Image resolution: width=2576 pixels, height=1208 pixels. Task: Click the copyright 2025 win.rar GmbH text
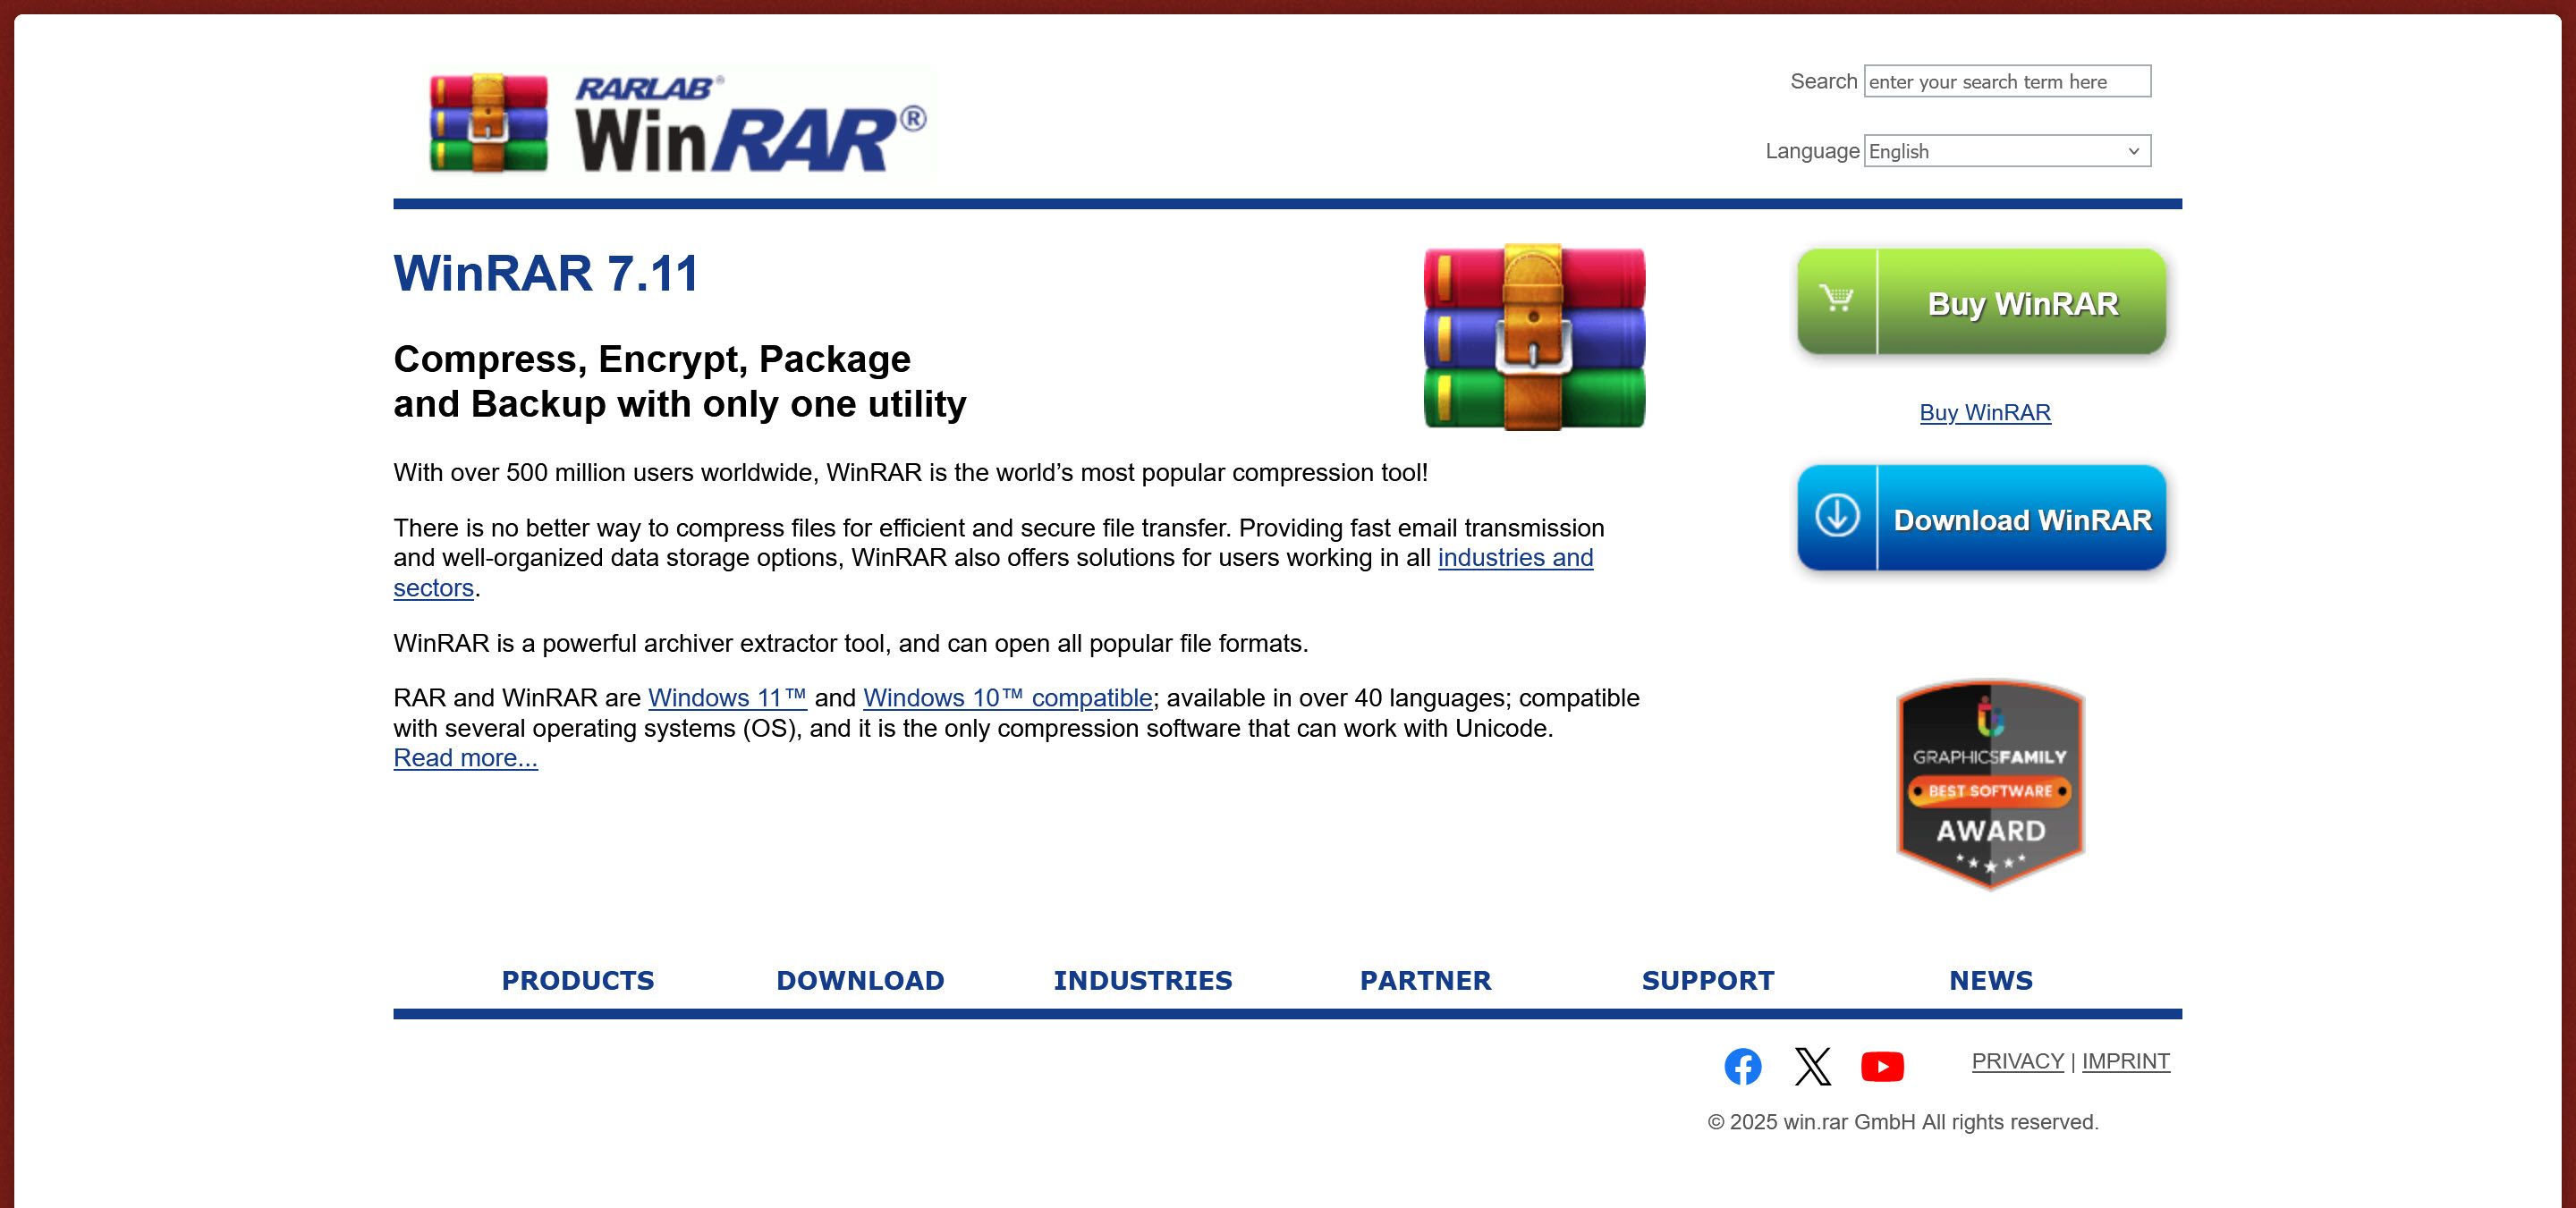1902,1122
